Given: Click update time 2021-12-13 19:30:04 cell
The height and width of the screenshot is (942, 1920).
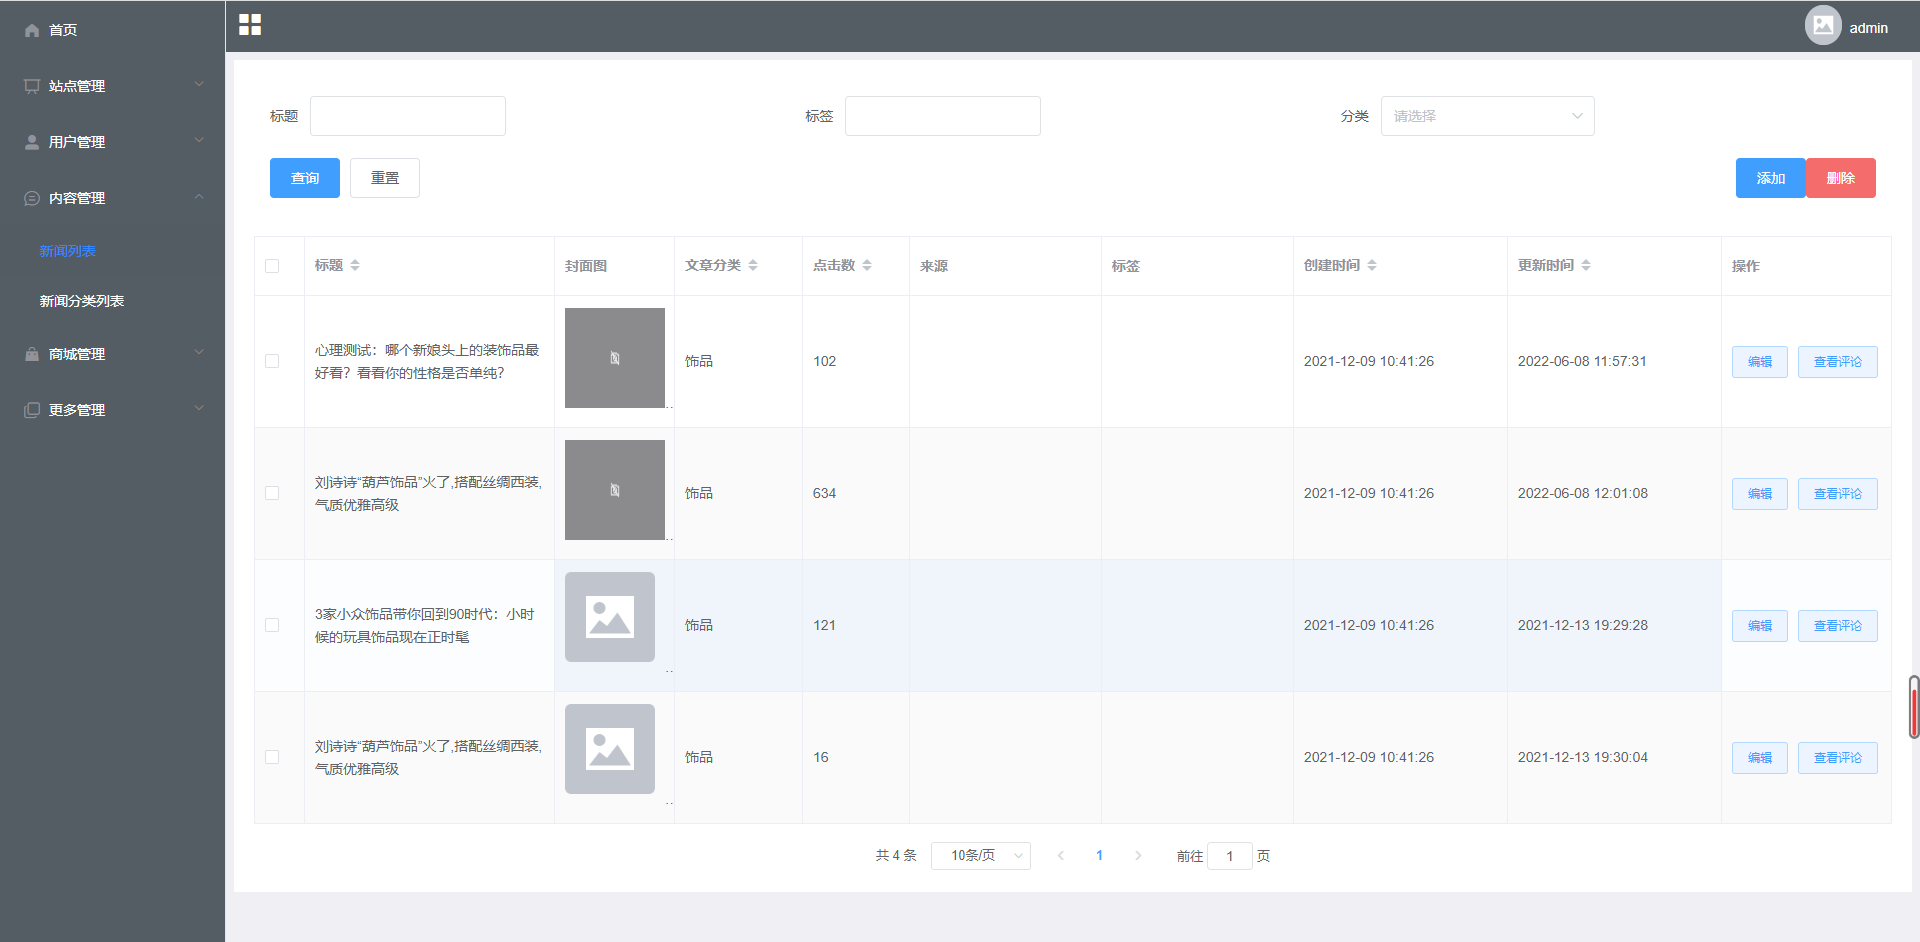Looking at the screenshot, I should click(1582, 757).
